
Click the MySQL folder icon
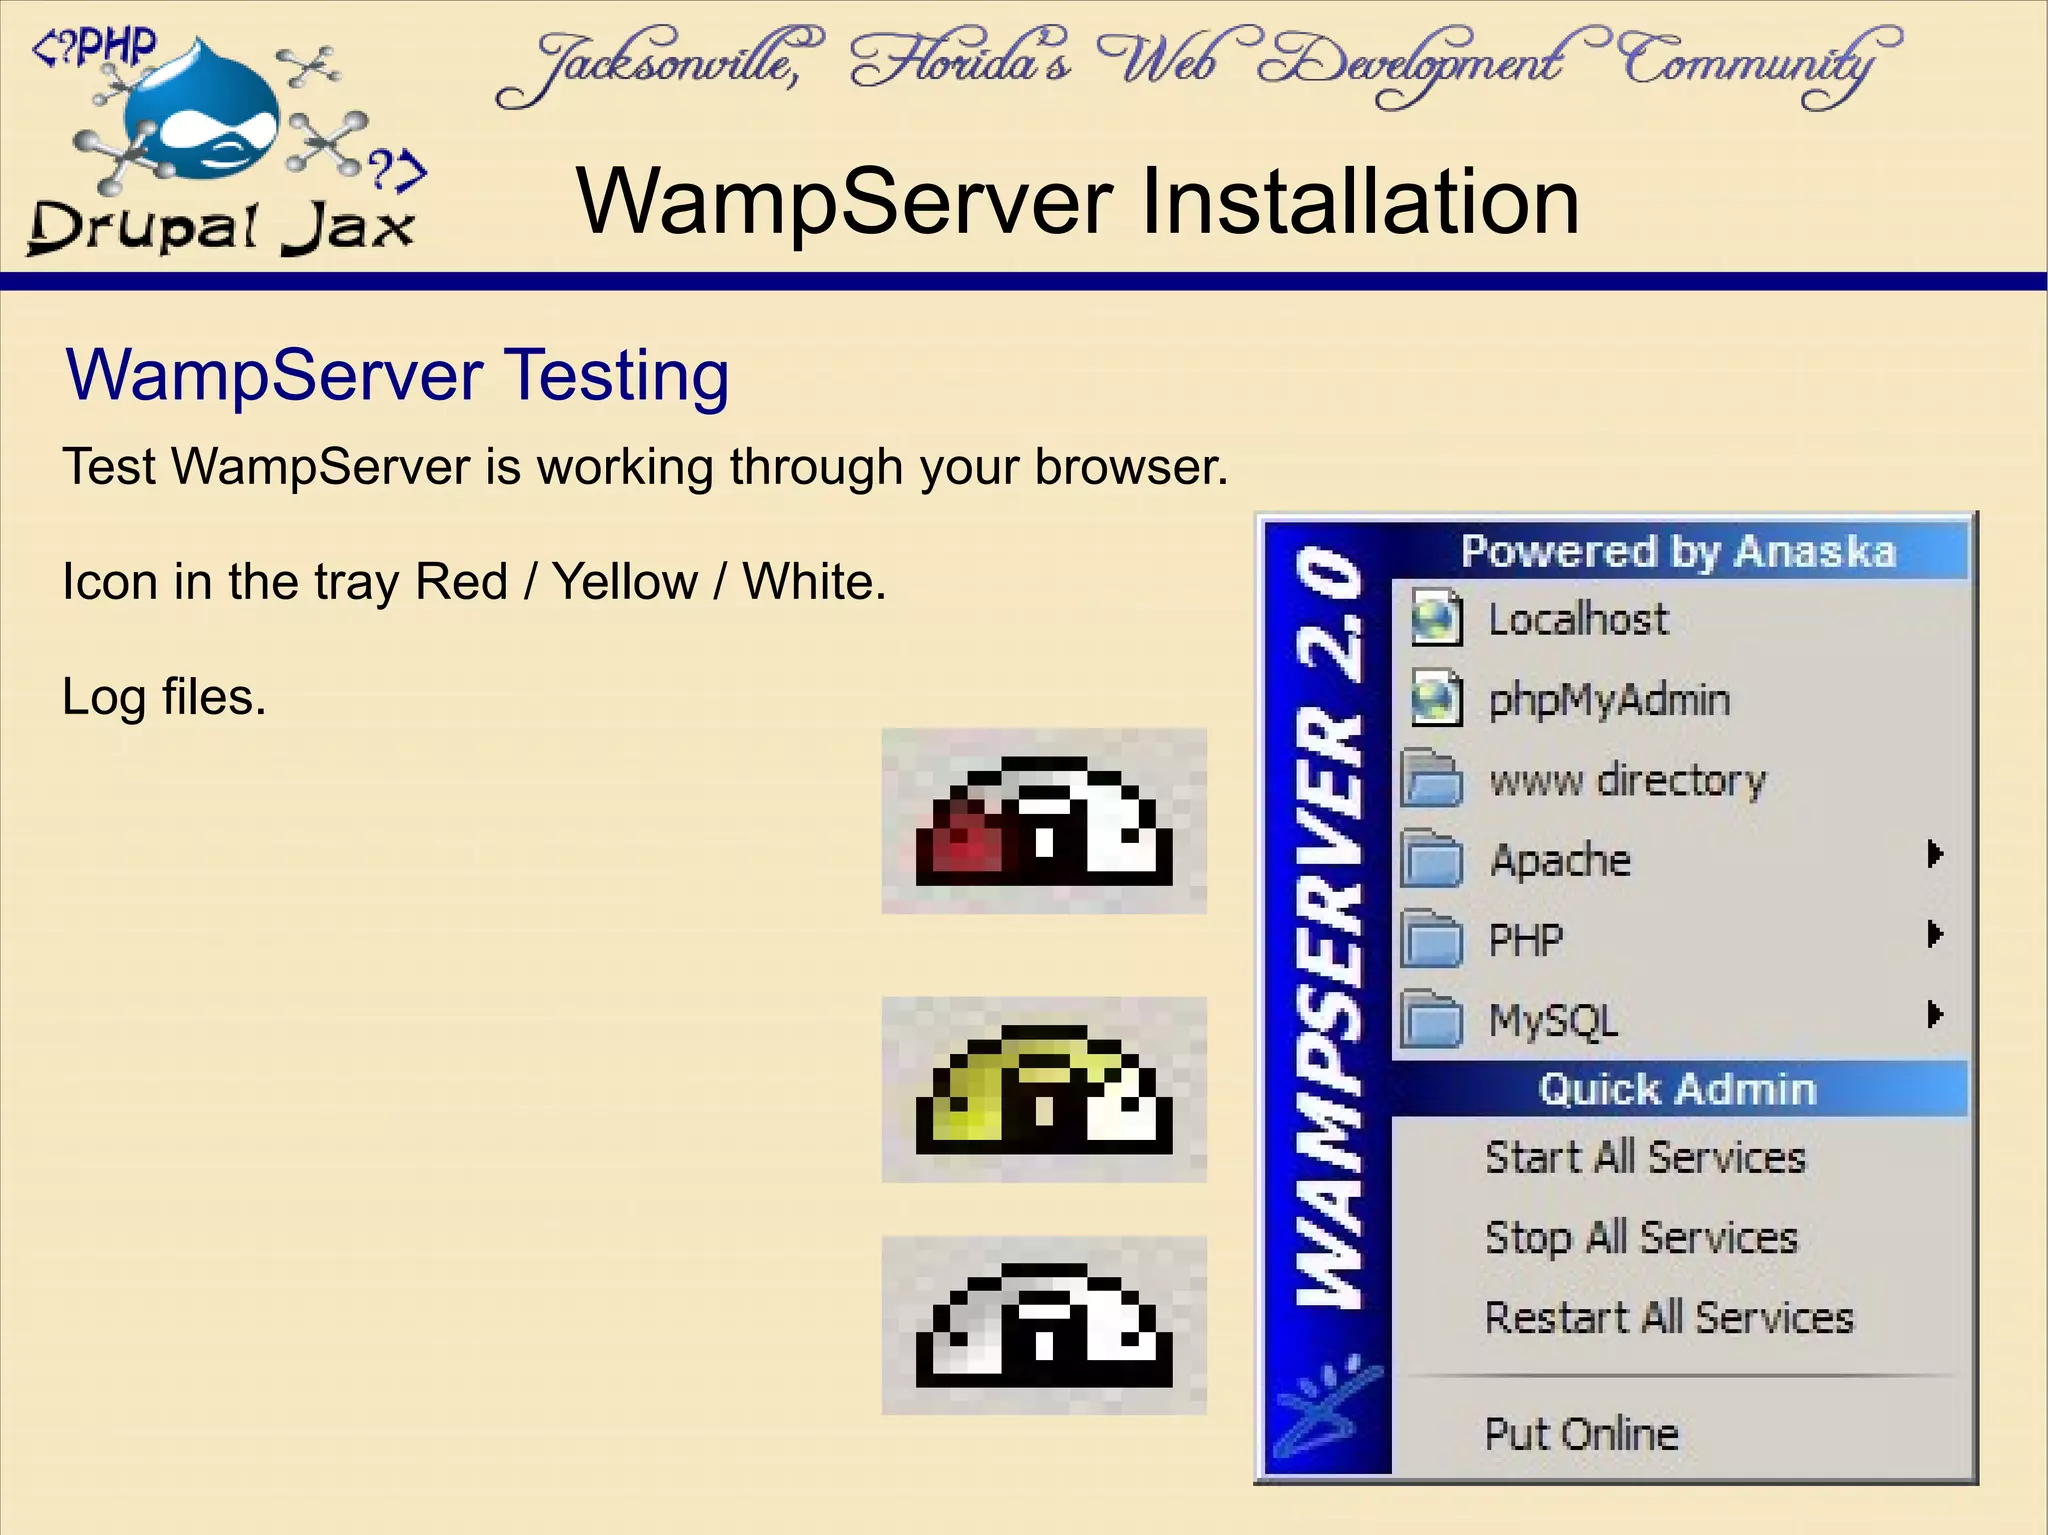1432,1018
